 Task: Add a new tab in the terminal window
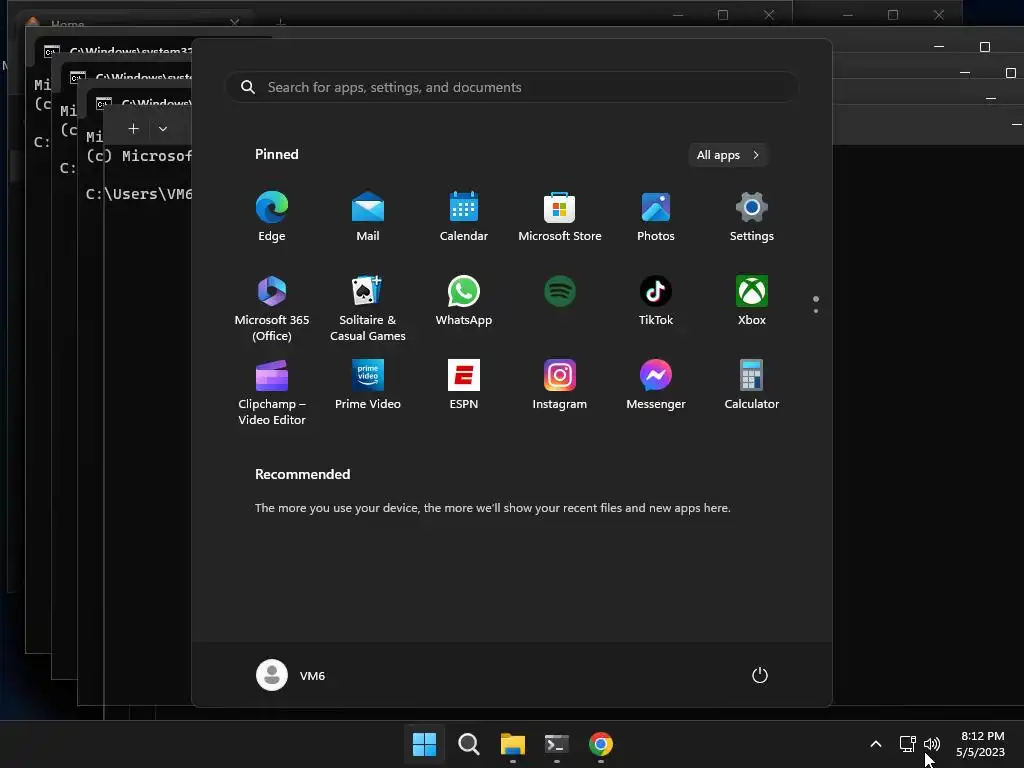(133, 129)
